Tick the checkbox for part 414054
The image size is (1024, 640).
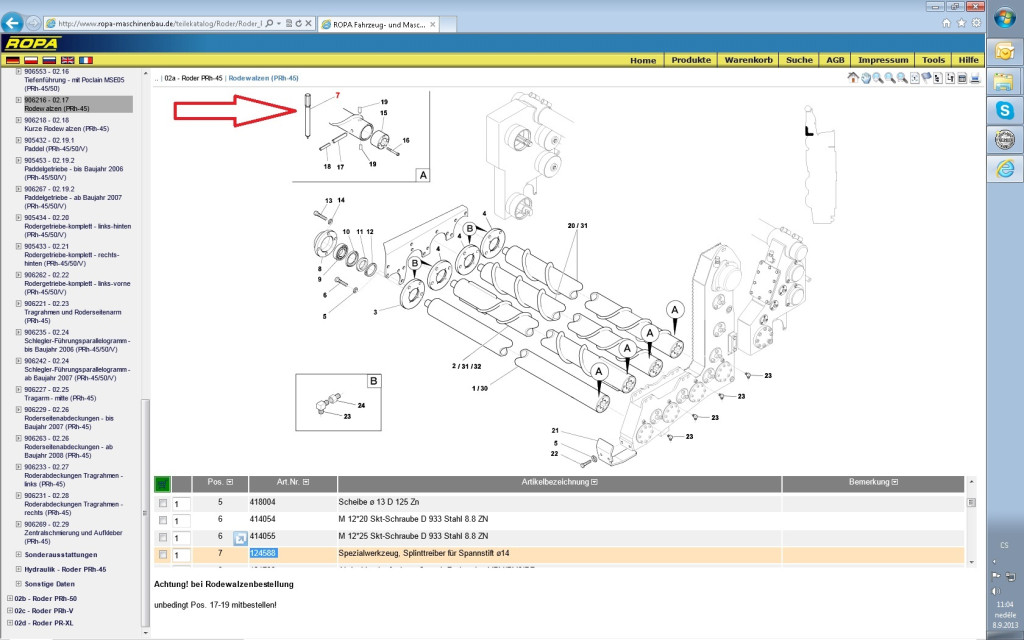pyautogui.click(x=163, y=520)
